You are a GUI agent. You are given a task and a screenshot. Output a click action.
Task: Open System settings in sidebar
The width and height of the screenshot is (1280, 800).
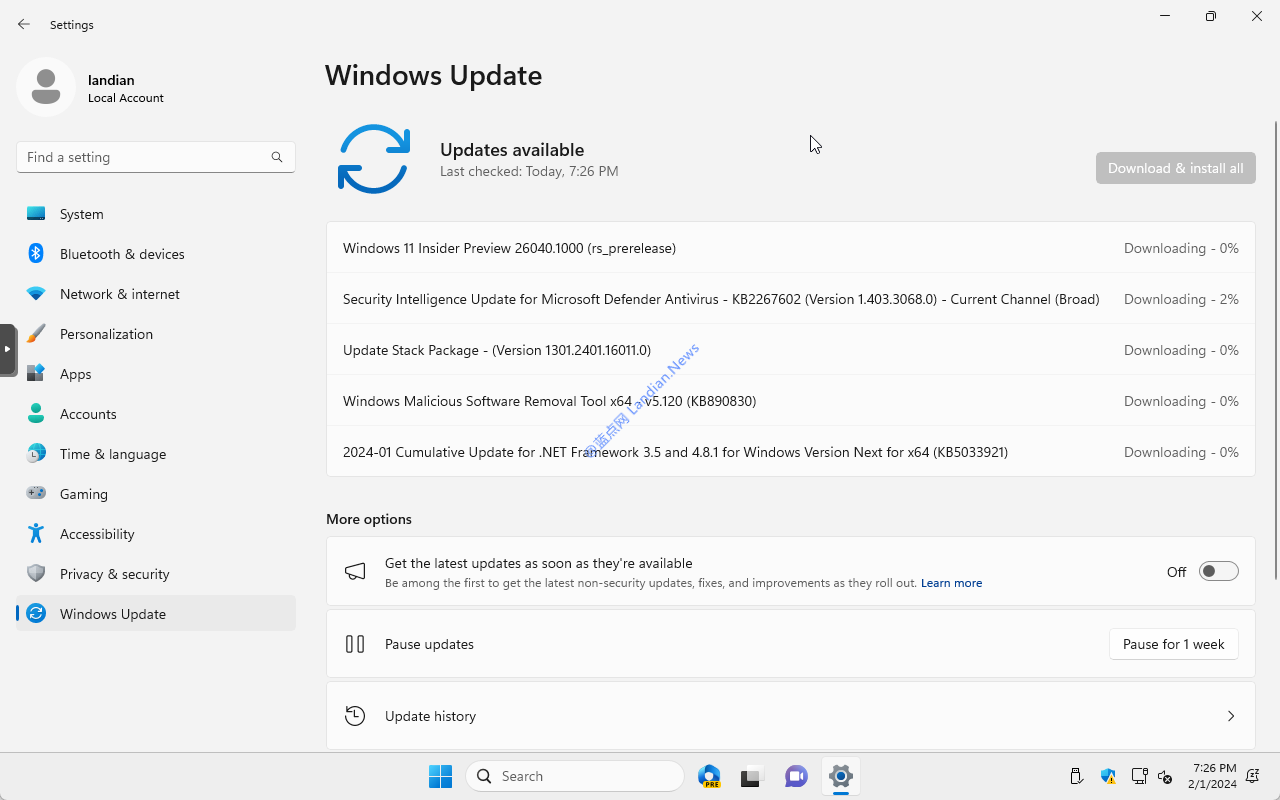tap(156, 214)
